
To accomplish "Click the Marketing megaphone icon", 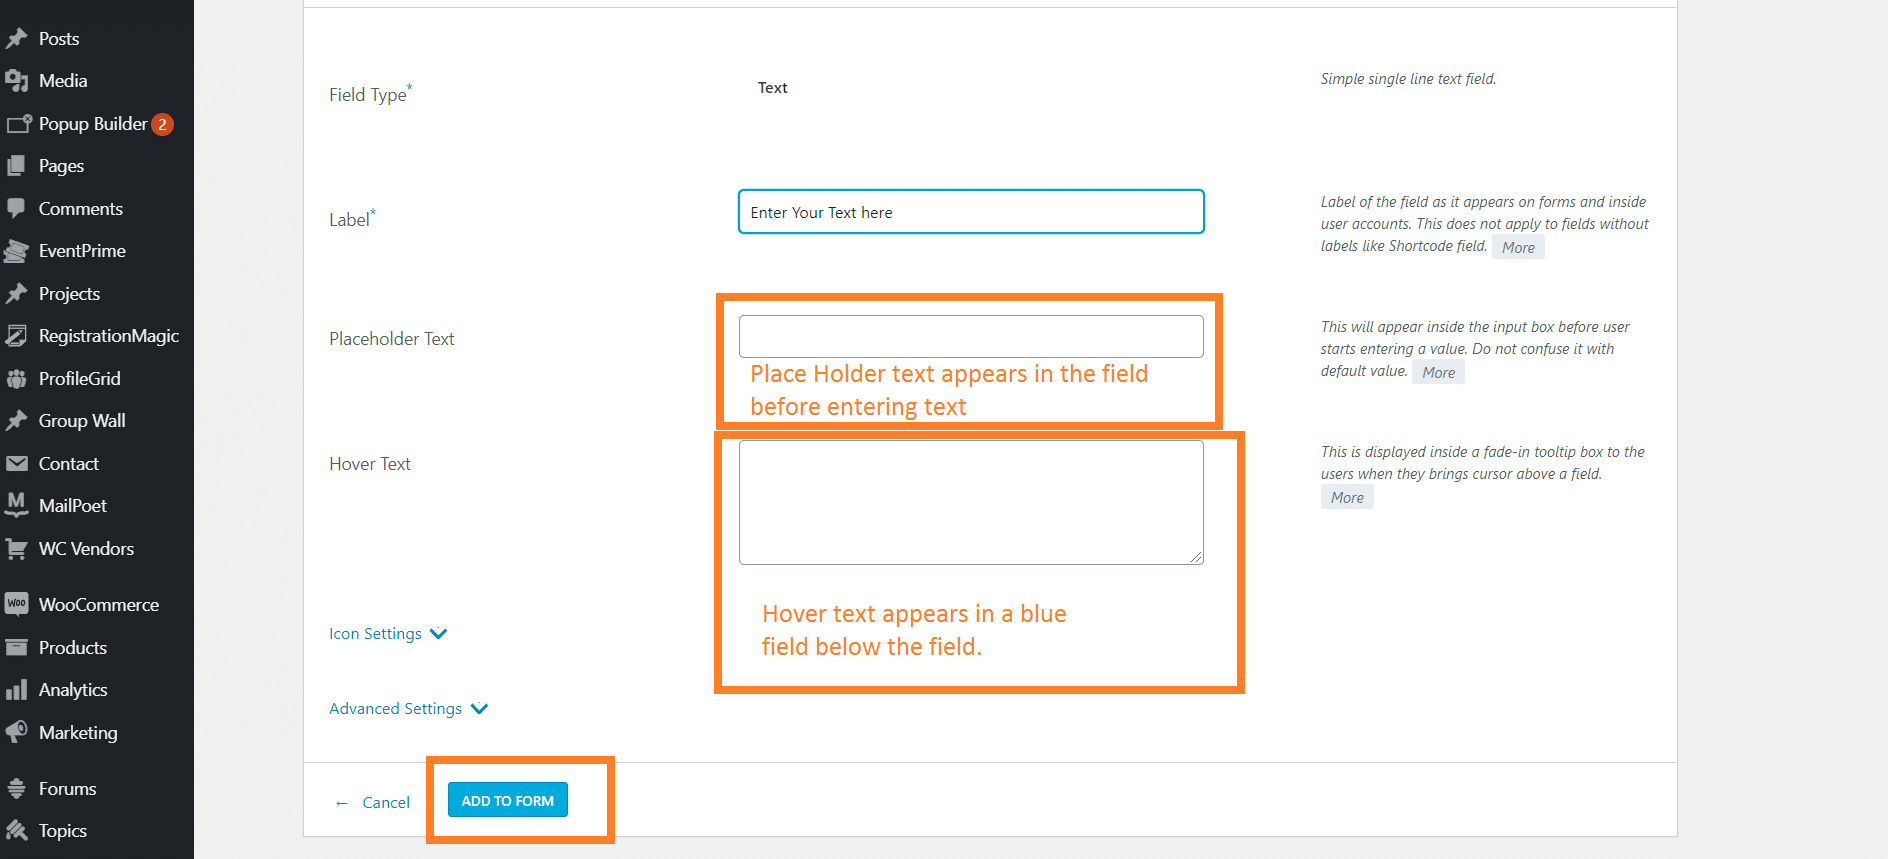I will (16, 732).
